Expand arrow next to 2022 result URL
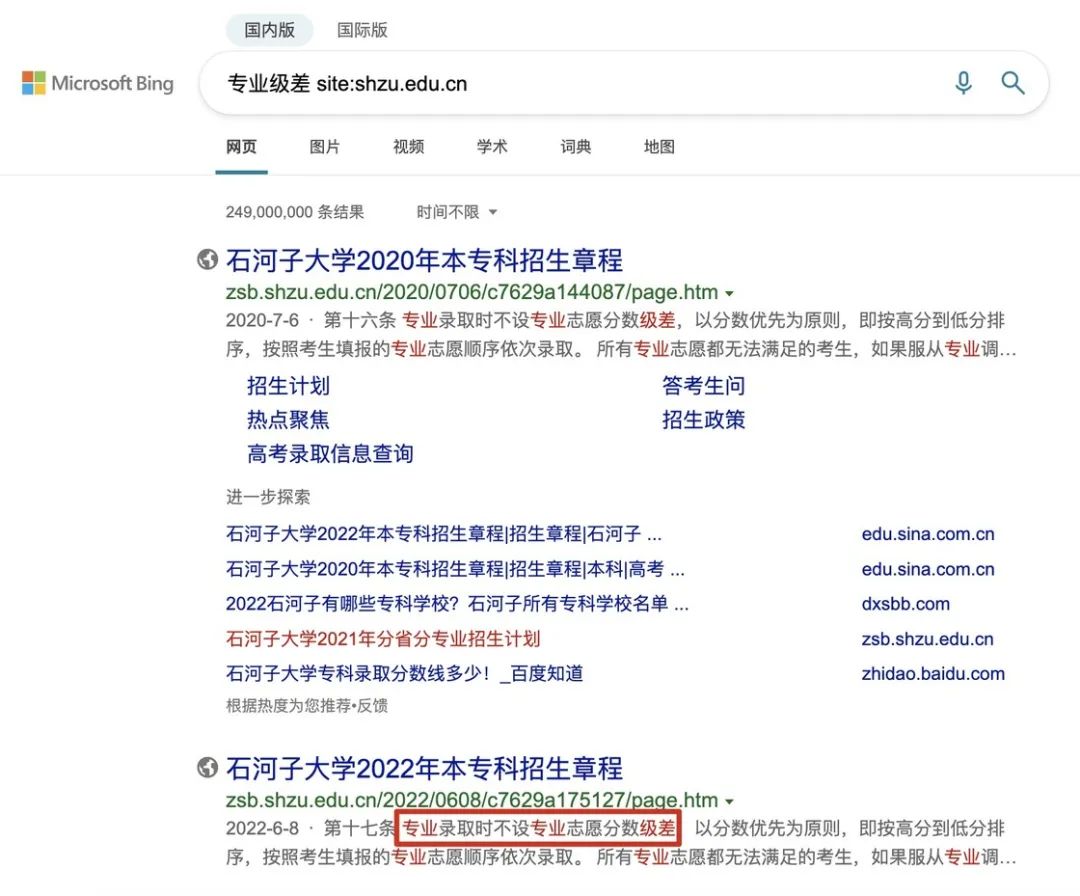This screenshot has width=1080, height=896. coord(729,802)
